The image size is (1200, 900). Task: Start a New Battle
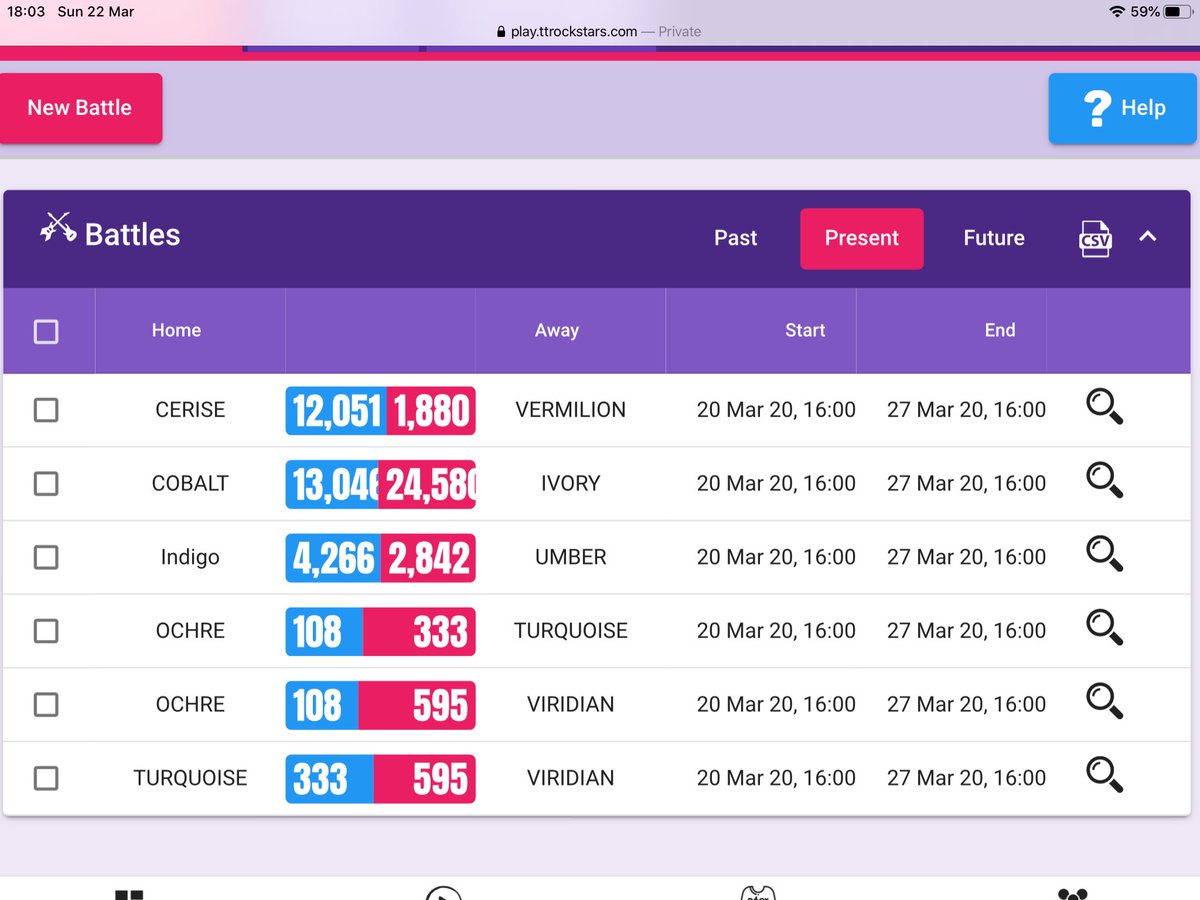[x=80, y=108]
